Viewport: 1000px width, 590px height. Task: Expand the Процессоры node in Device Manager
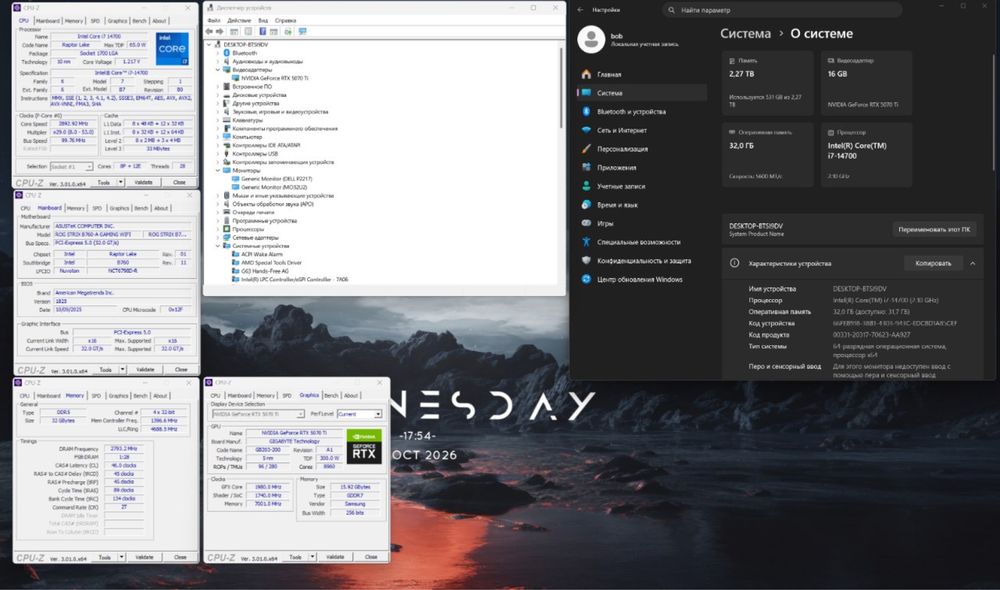(x=218, y=229)
